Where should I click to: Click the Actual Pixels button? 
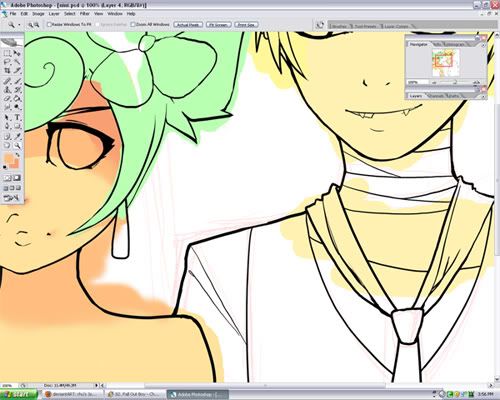click(188, 25)
